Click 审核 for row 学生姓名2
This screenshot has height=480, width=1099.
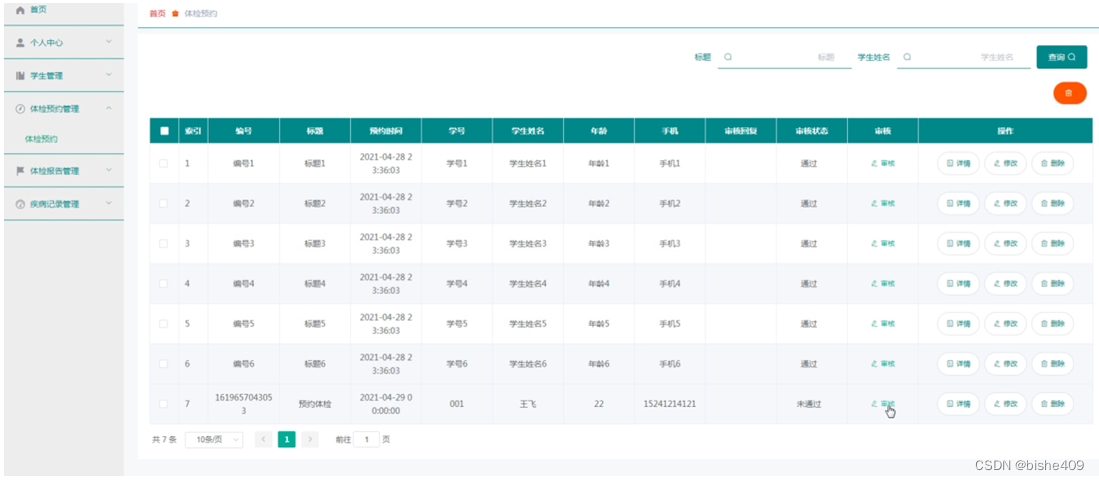pos(882,203)
